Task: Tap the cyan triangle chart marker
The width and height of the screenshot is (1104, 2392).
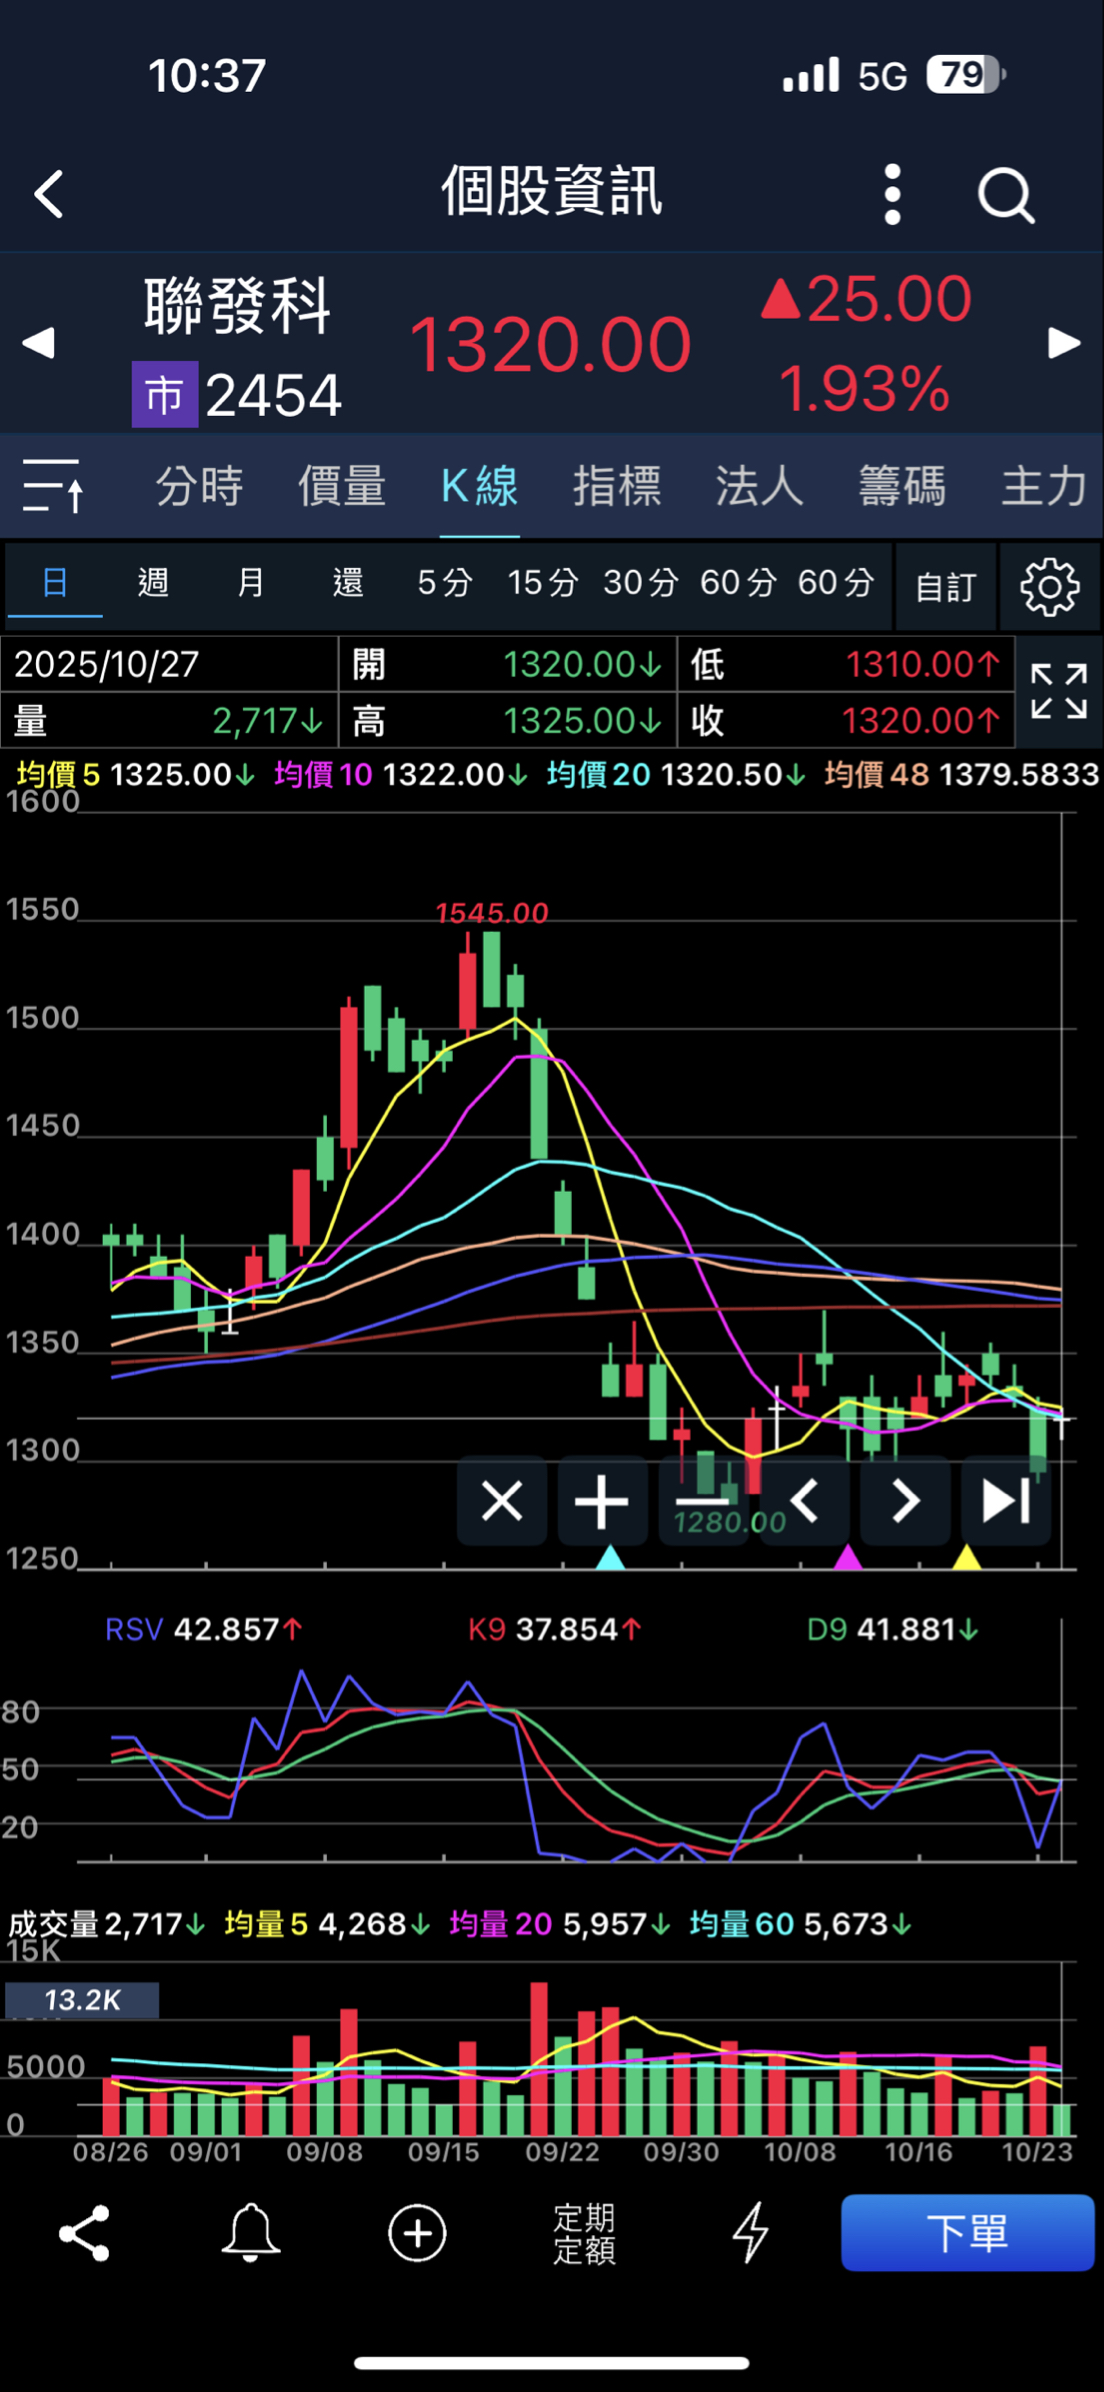Action: [610, 1557]
